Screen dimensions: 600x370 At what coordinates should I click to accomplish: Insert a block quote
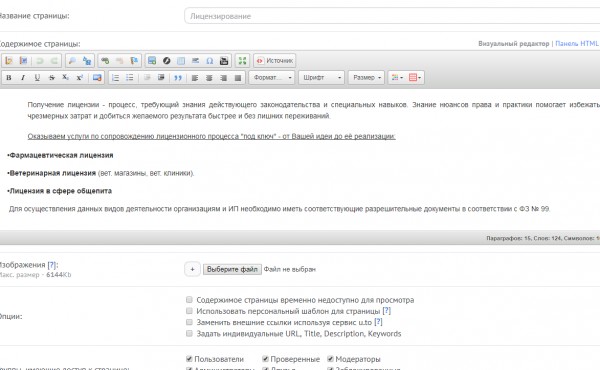click(x=178, y=78)
